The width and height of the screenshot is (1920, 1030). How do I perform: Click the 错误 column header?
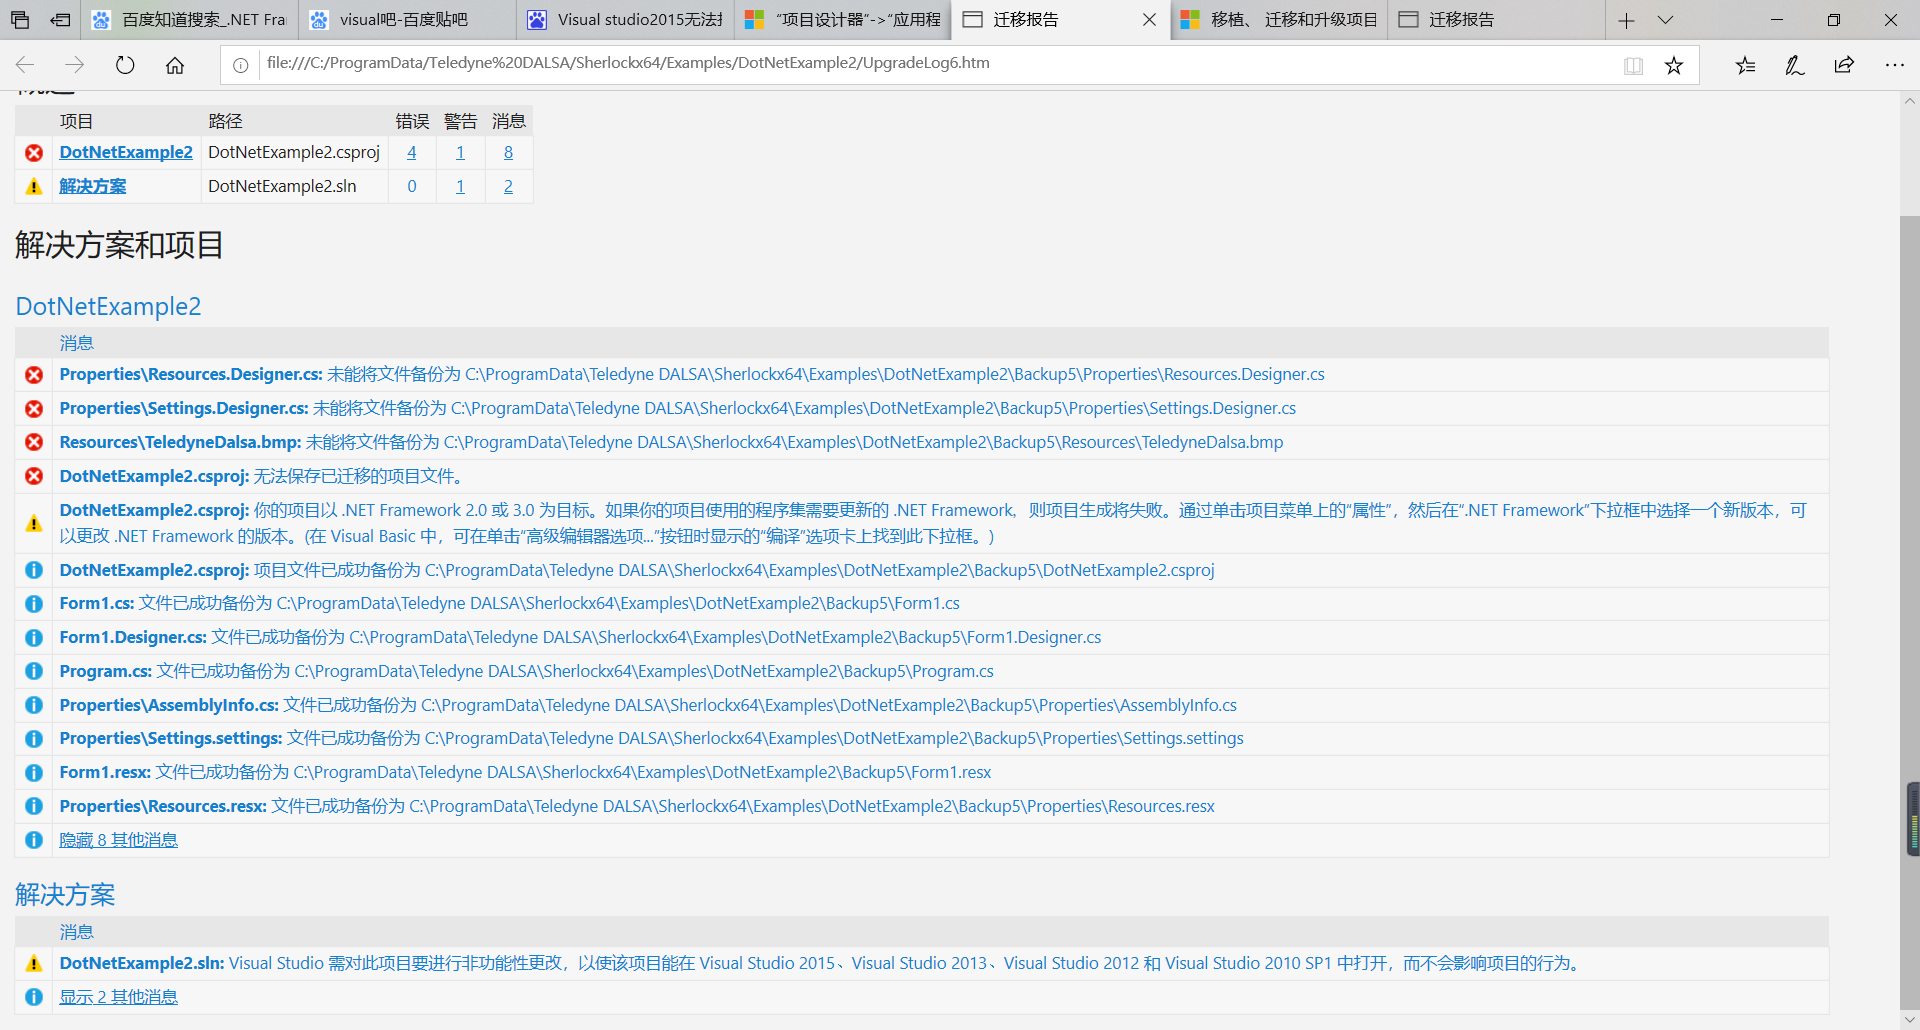point(412,121)
